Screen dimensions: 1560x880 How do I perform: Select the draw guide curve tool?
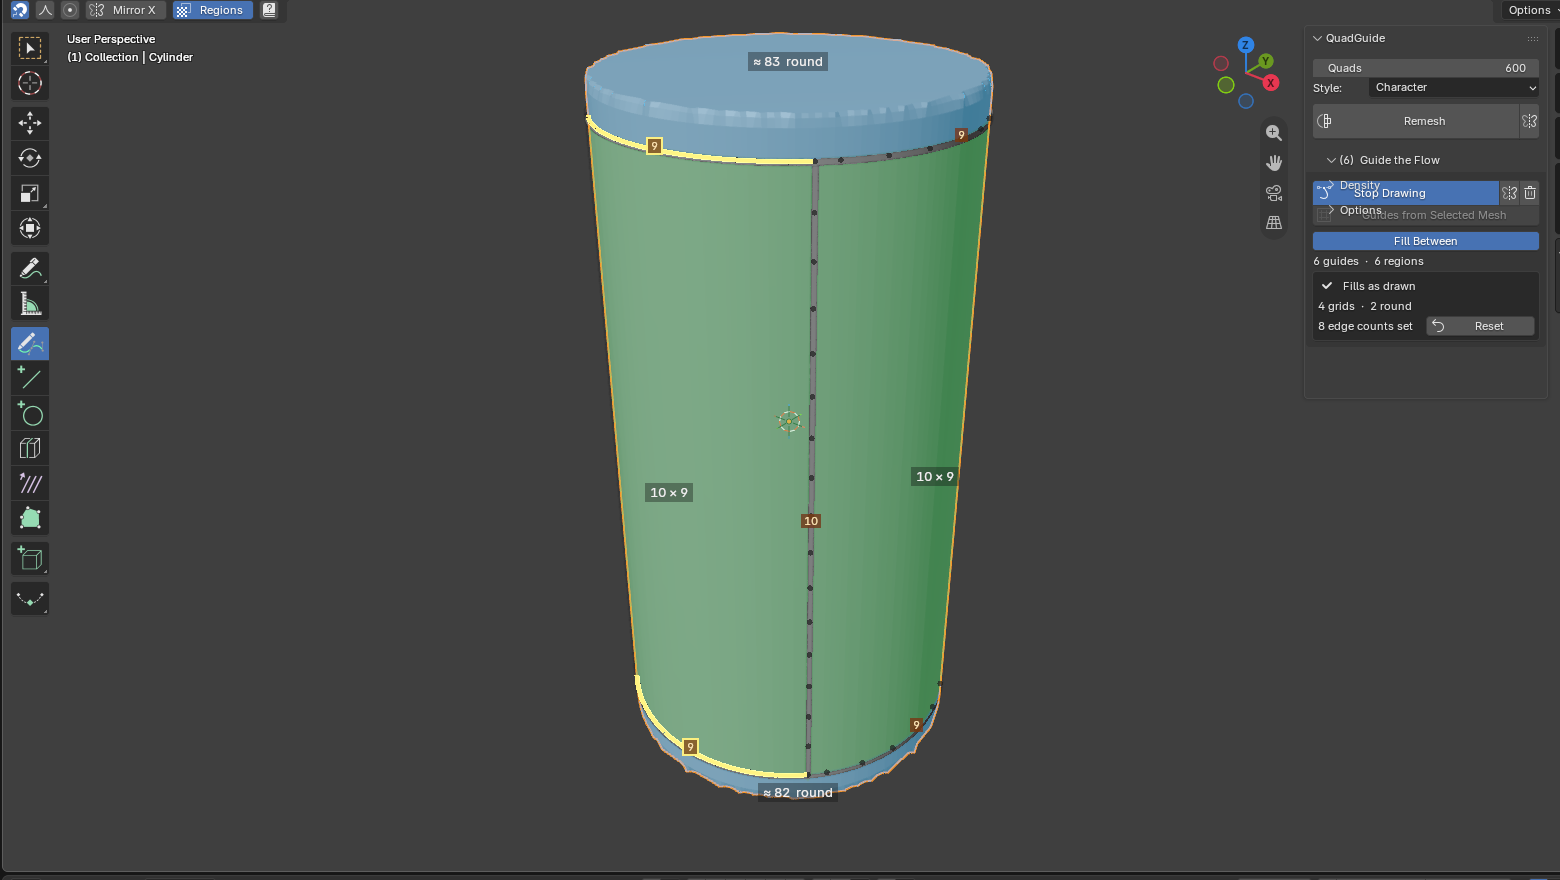pos(30,343)
